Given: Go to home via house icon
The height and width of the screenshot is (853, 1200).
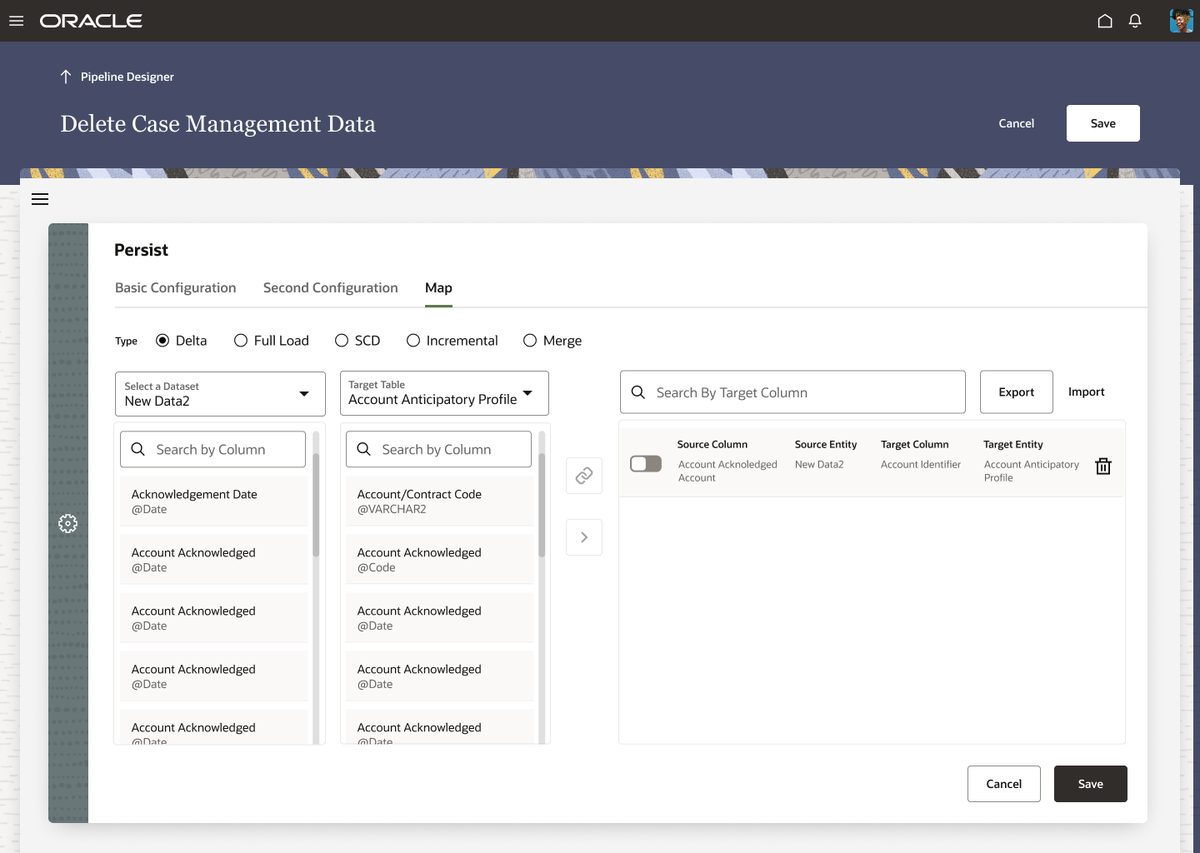Looking at the screenshot, I should coord(1105,21).
